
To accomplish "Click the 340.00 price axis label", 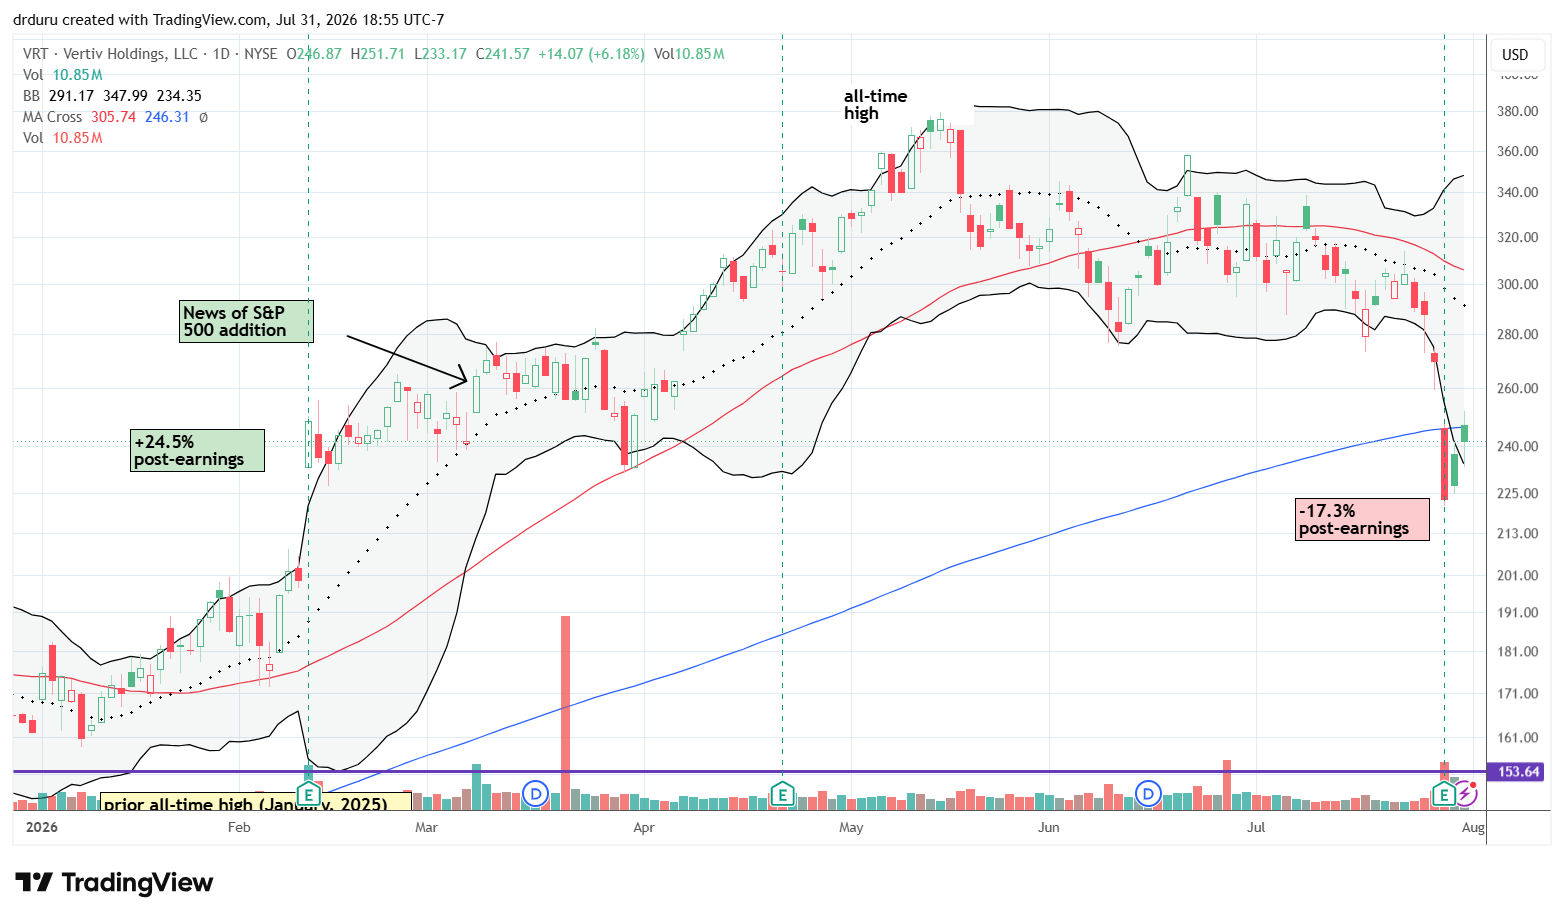I will (1518, 193).
